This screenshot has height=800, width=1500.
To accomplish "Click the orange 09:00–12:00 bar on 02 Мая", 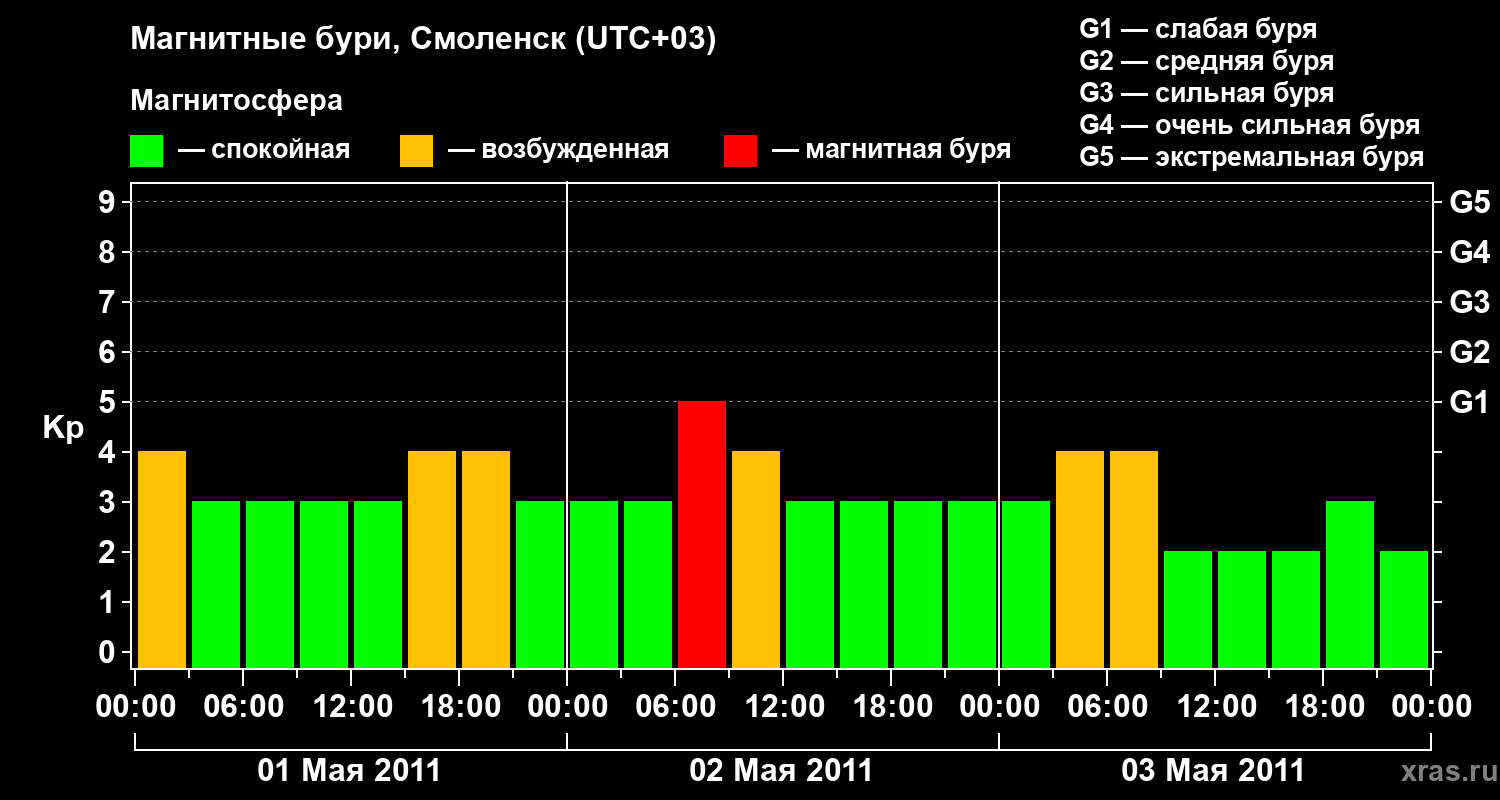I will (756, 559).
